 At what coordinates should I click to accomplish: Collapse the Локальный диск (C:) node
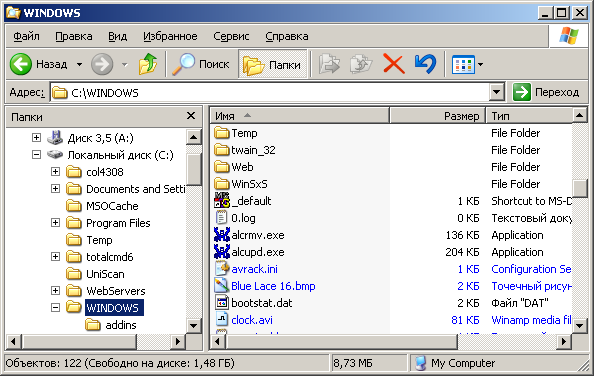click(x=36, y=154)
